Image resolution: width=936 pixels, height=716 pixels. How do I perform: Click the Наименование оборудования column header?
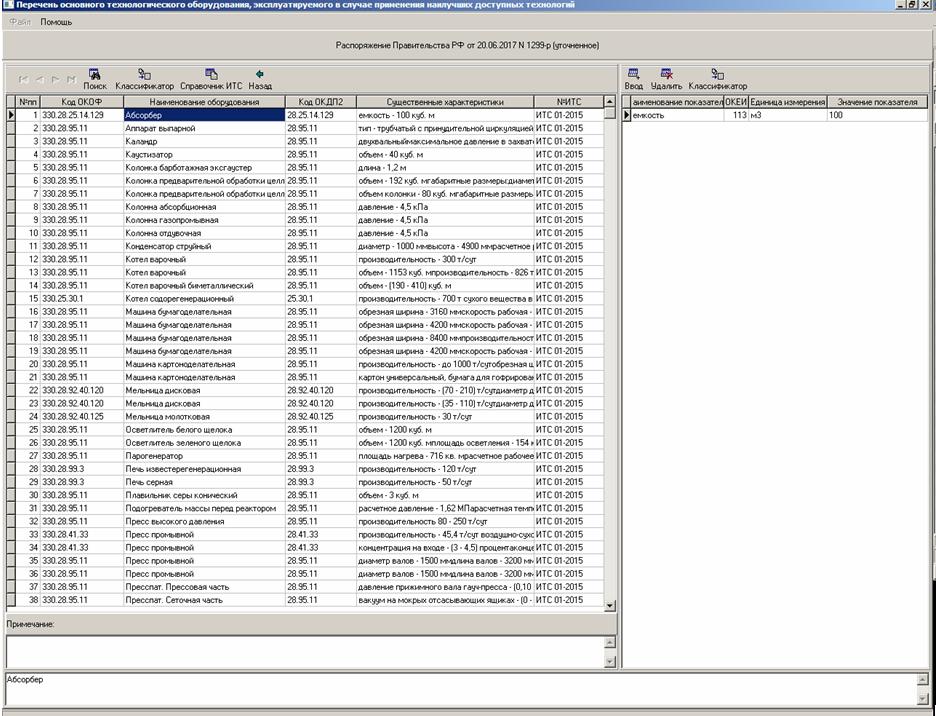pyautogui.click(x=204, y=102)
